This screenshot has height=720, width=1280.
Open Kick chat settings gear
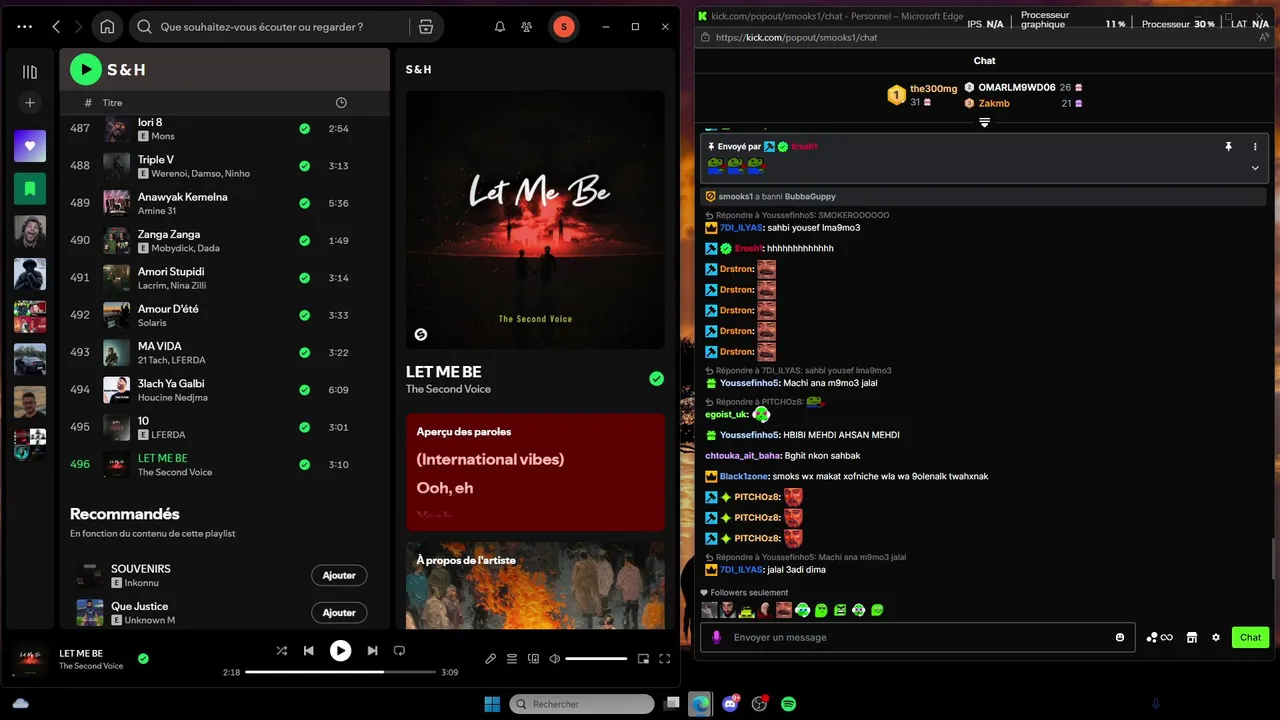point(1216,637)
